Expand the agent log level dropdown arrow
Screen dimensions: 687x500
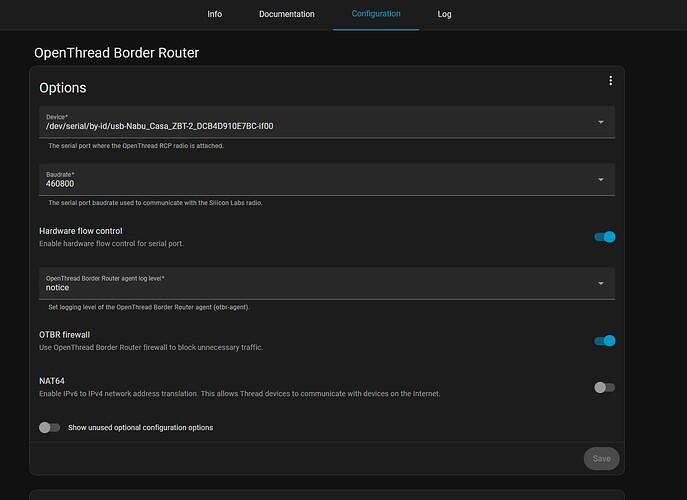(601, 284)
